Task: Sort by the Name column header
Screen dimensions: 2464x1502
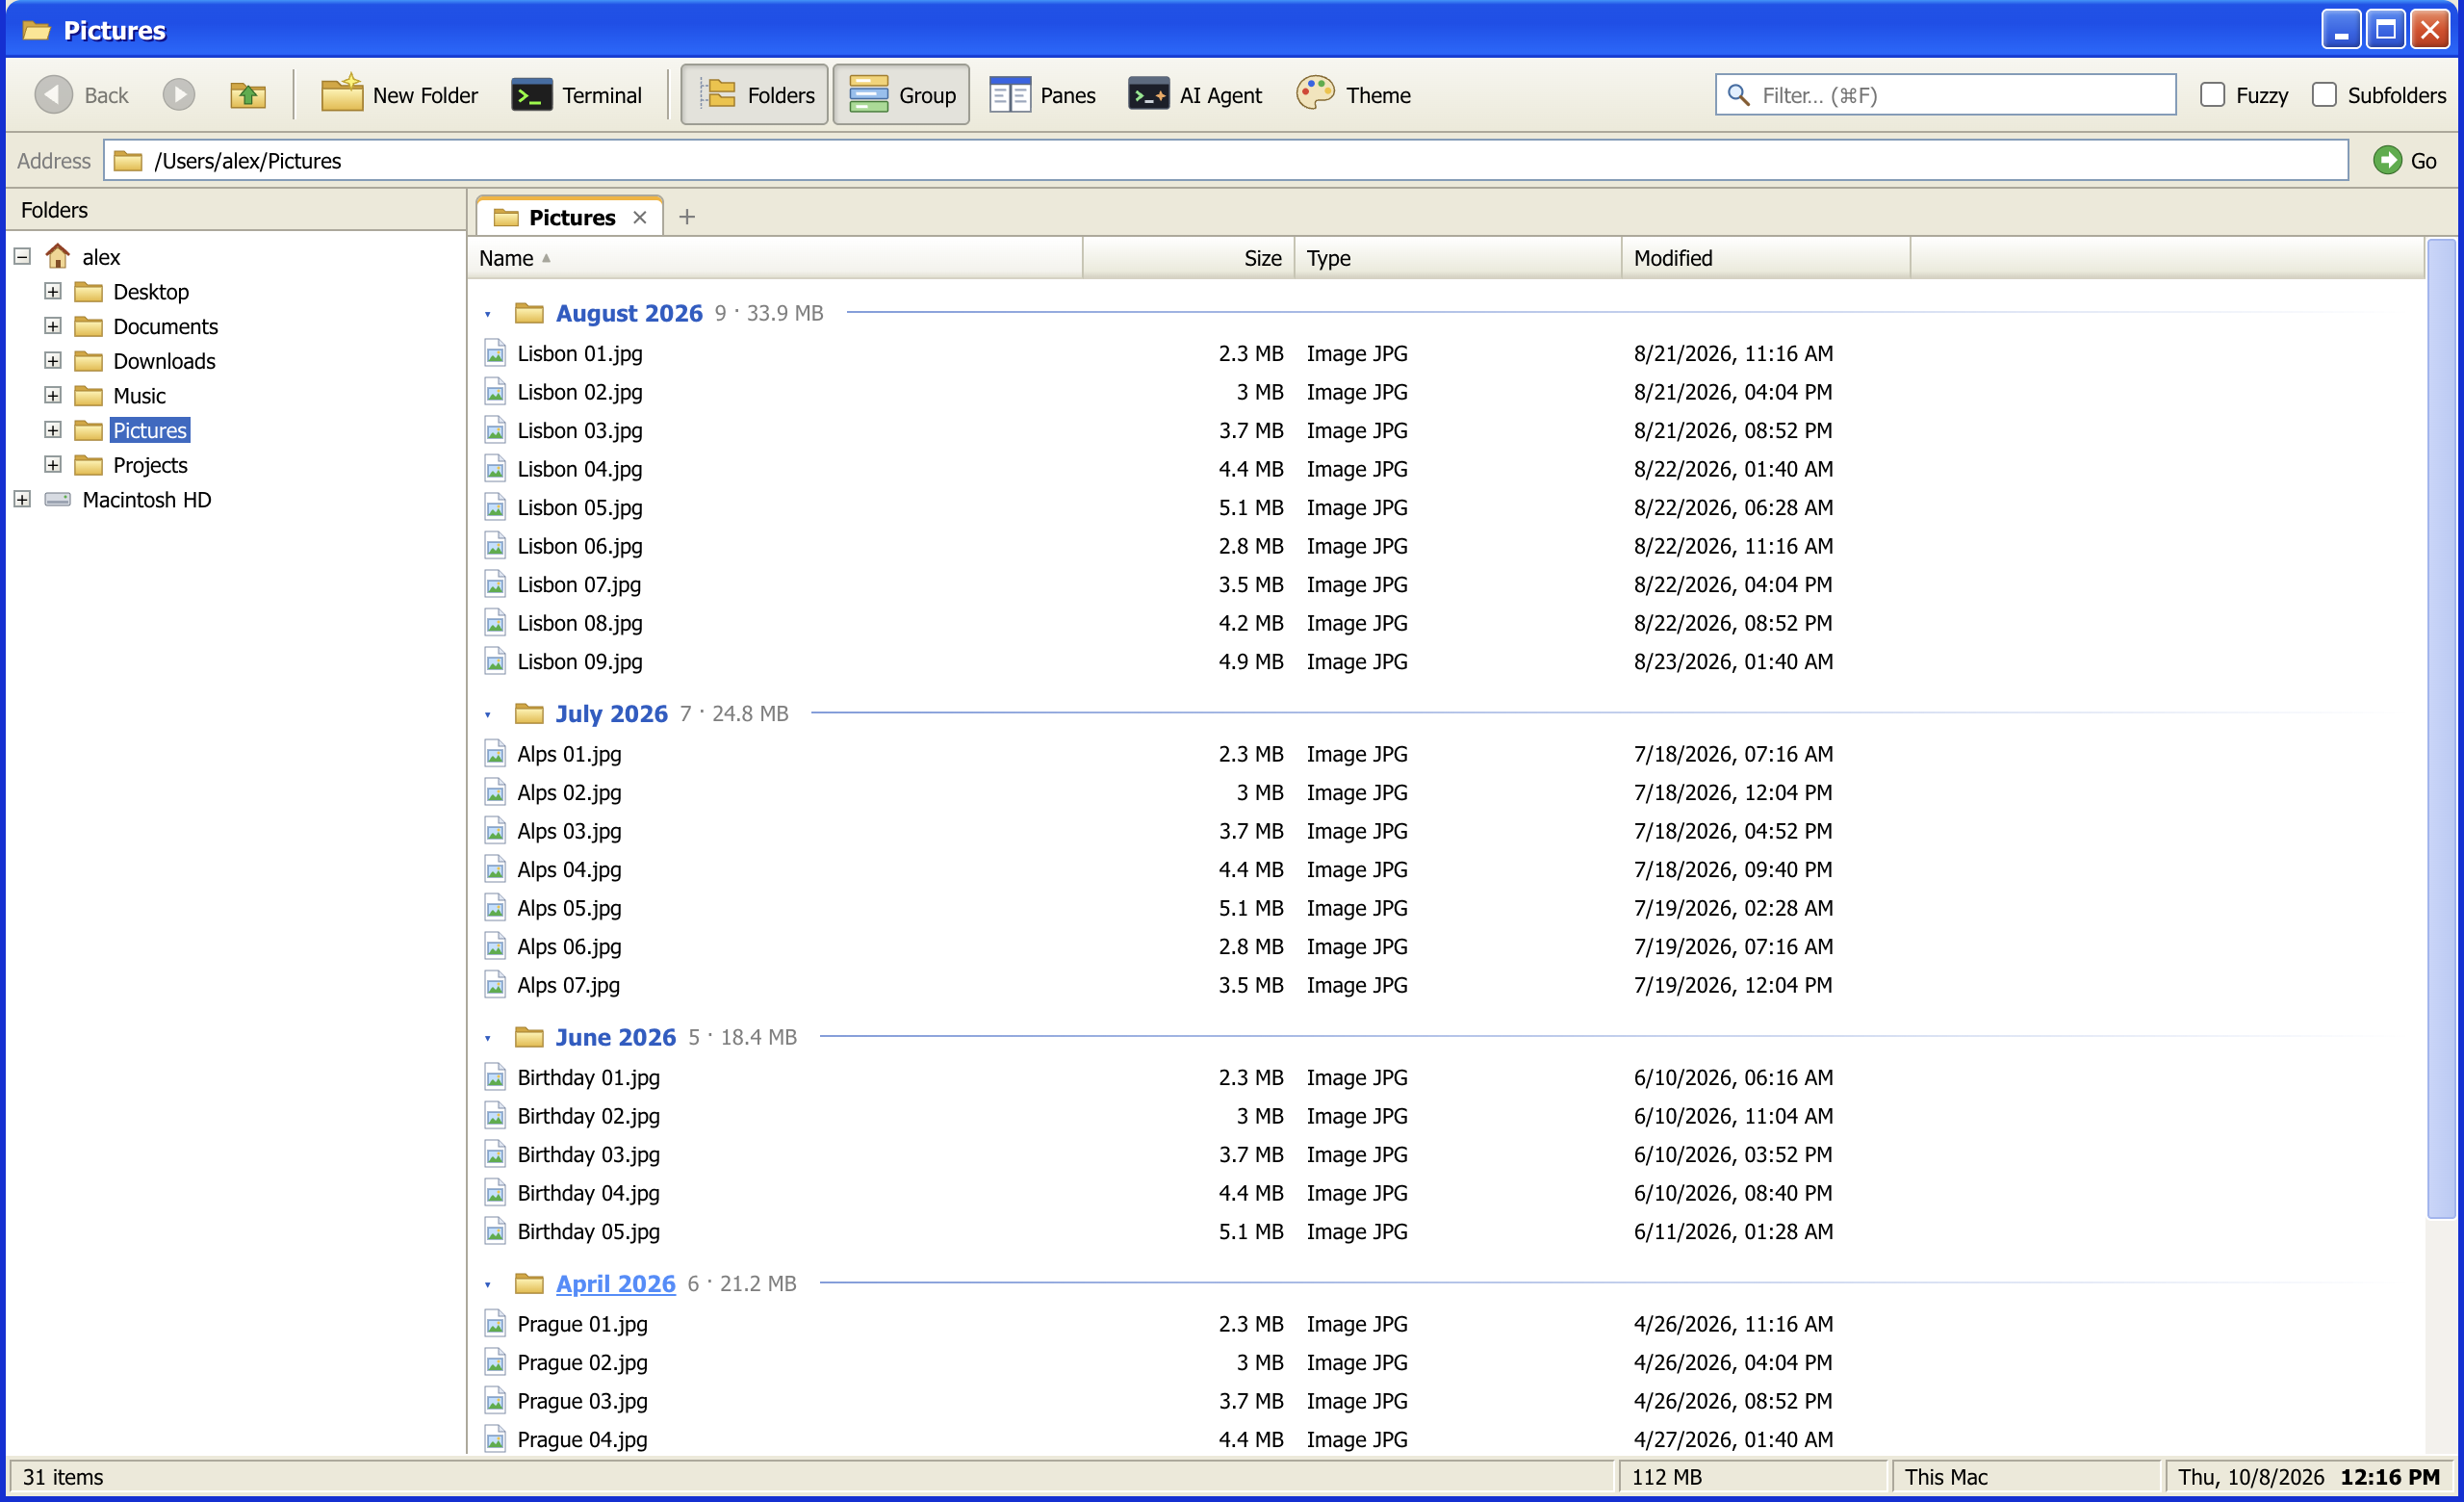Action: [775, 258]
